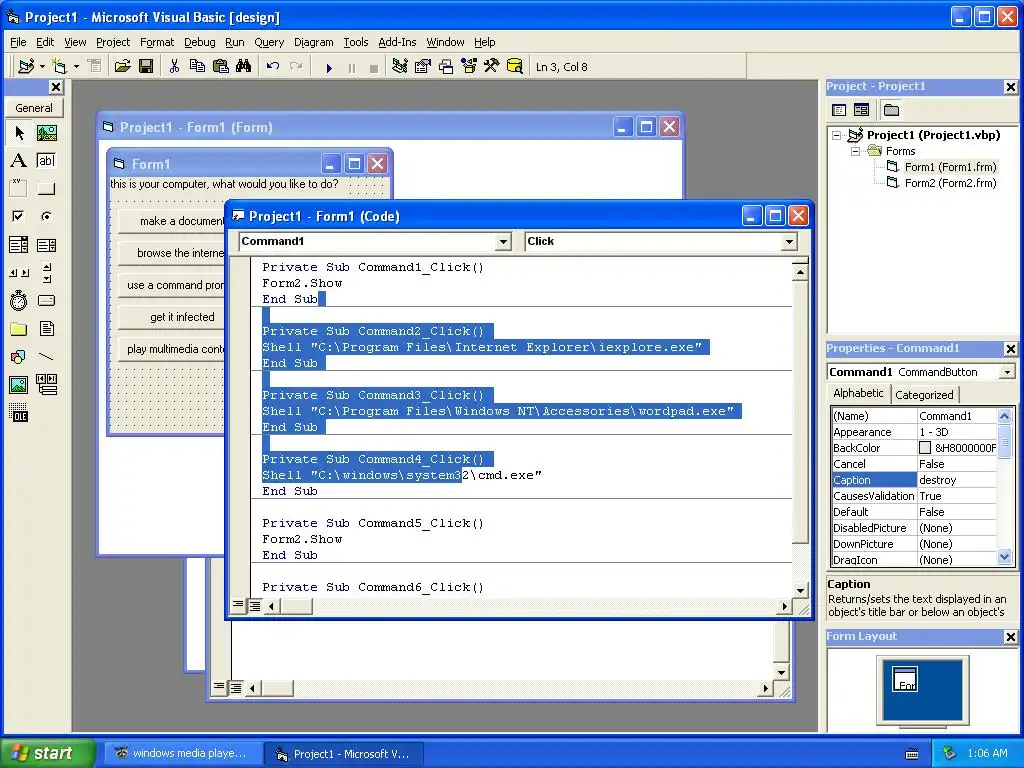Select the Label control tool
The image size is (1024, 768).
click(19, 161)
